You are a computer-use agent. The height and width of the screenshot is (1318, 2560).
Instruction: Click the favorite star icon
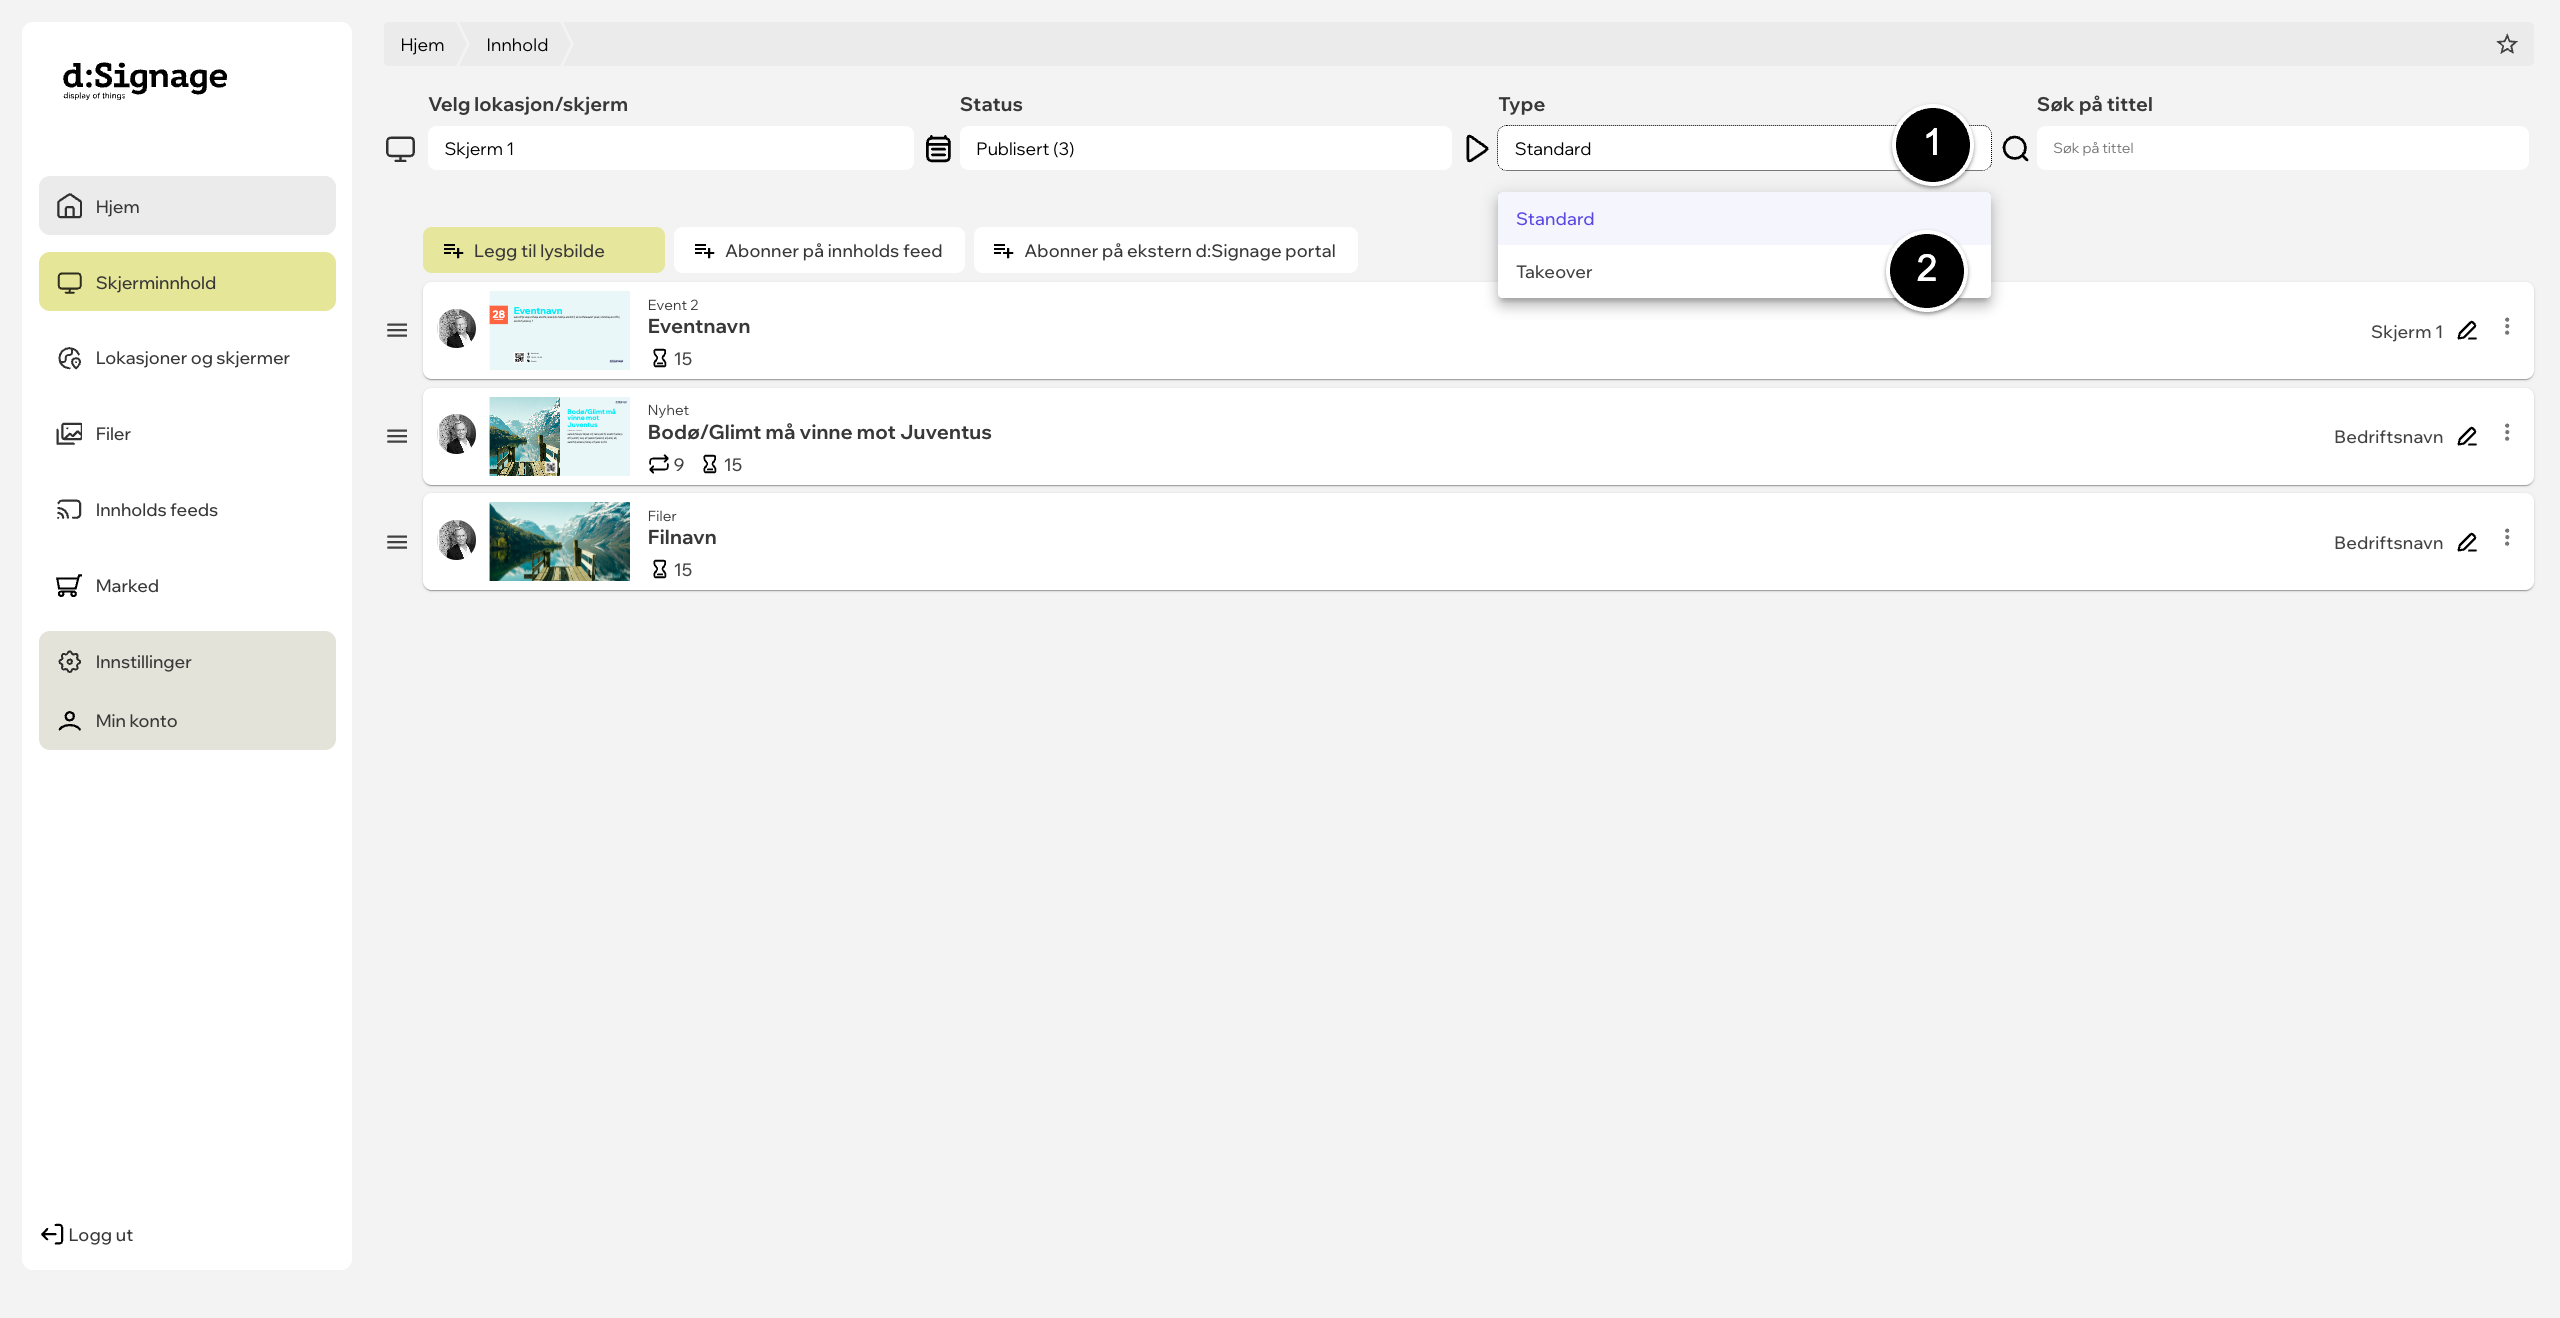(x=2507, y=44)
